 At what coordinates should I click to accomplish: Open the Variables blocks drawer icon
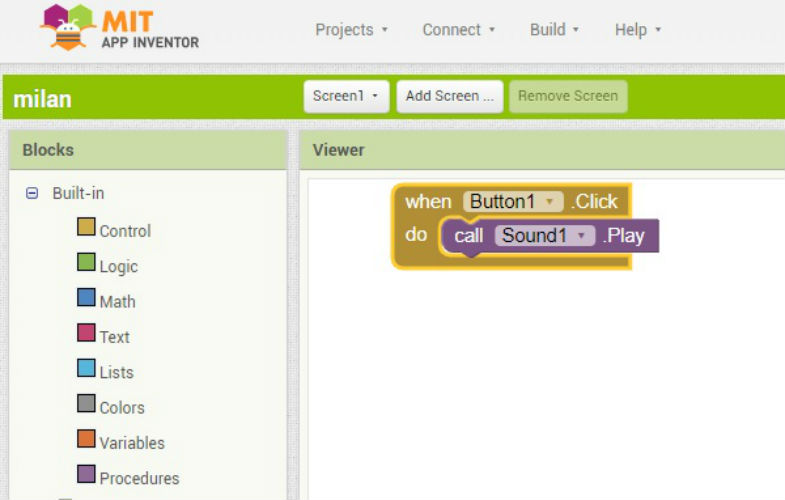click(86, 438)
